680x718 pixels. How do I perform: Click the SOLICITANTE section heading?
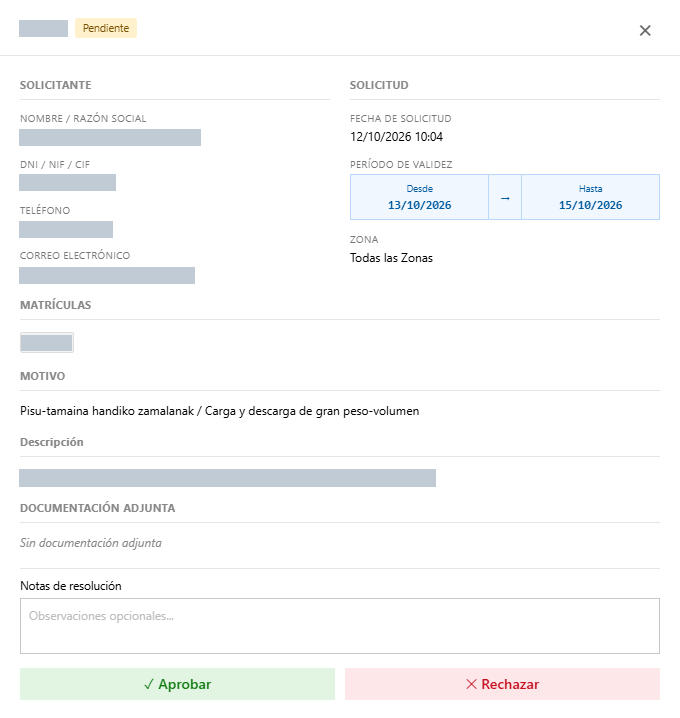55,85
